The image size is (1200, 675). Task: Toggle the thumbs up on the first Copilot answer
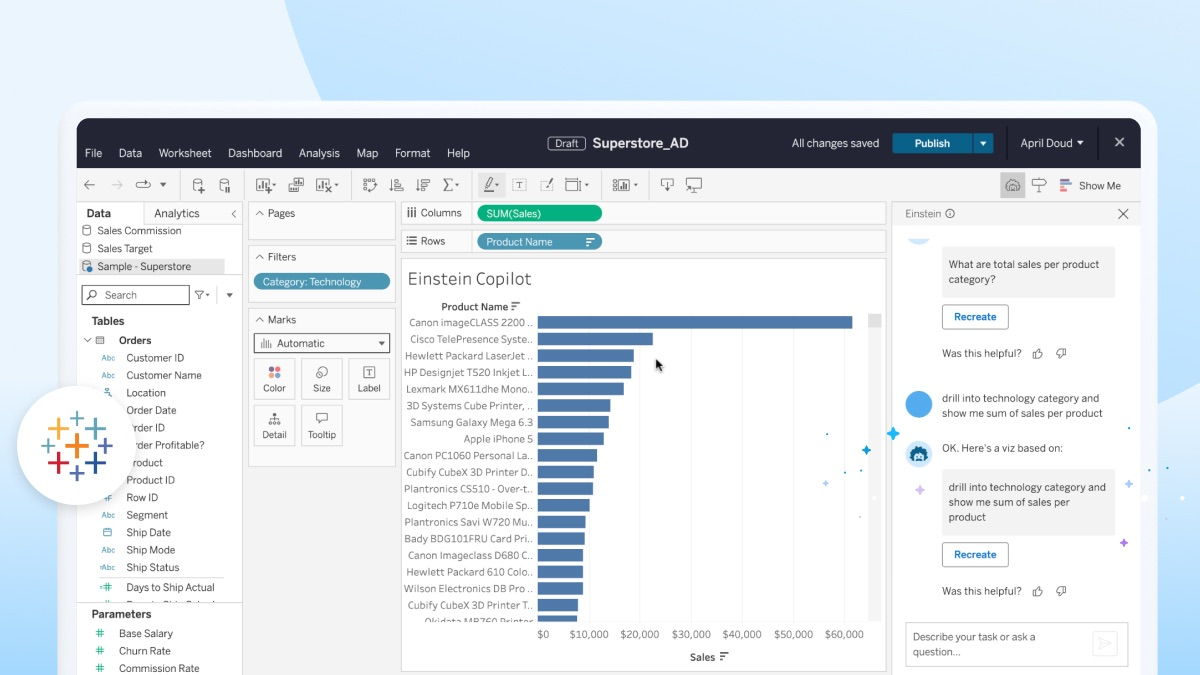pyautogui.click(x=1037, y=353)
